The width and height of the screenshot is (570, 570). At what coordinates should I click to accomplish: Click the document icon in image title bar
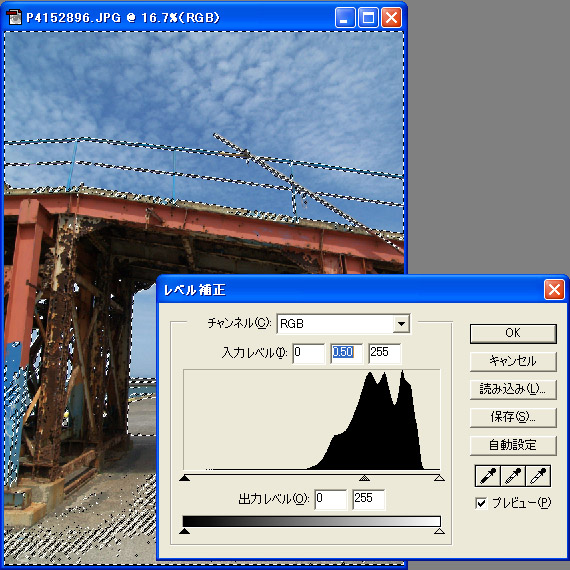[x=14, y=17]
